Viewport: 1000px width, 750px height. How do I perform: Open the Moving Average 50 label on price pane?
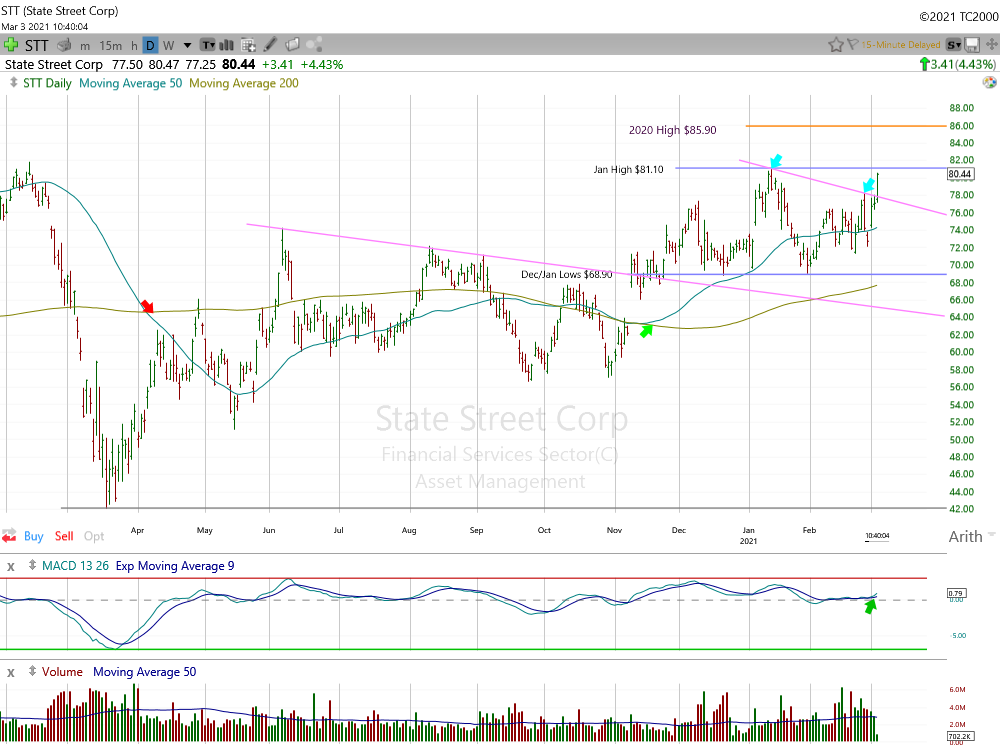point(131,83)
